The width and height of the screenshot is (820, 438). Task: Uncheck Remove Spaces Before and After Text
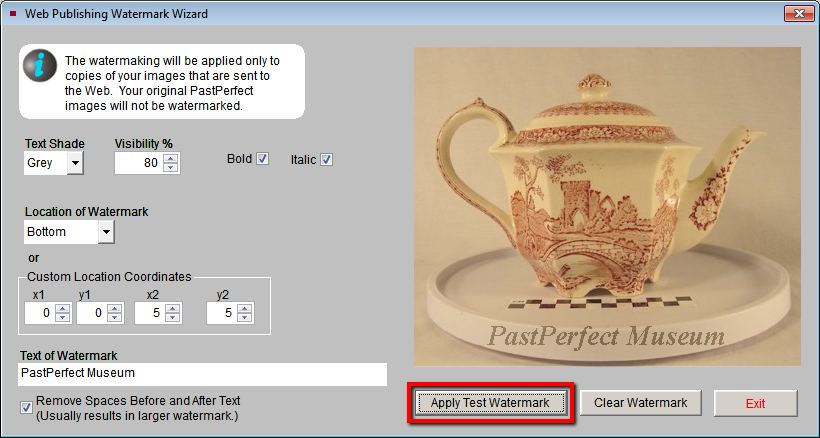[26, 407]
